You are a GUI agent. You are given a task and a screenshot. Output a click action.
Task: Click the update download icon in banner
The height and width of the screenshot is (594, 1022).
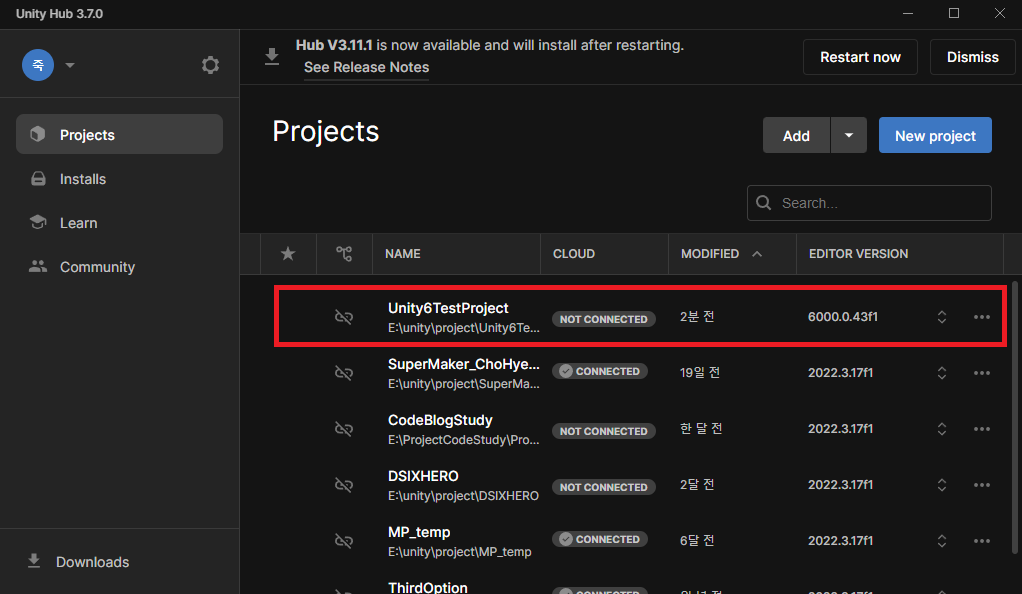[272, 57]
